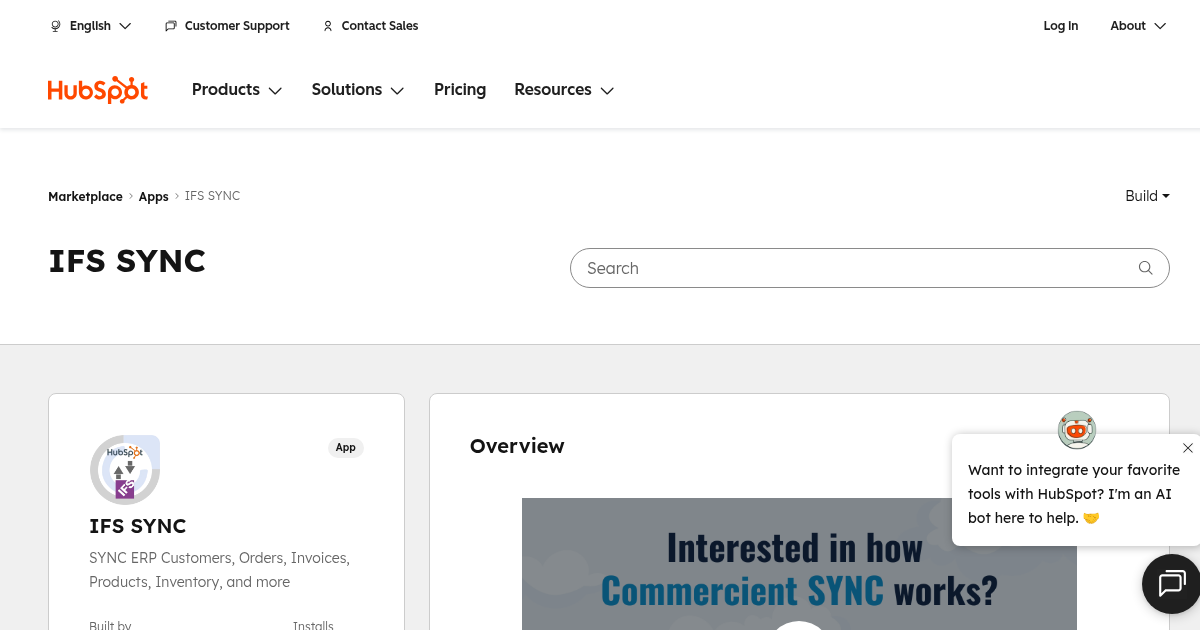This screenshot has height=630, width=1200.
Task: Click the IFS SYNC page heading
Action: (x=127, y=261)
